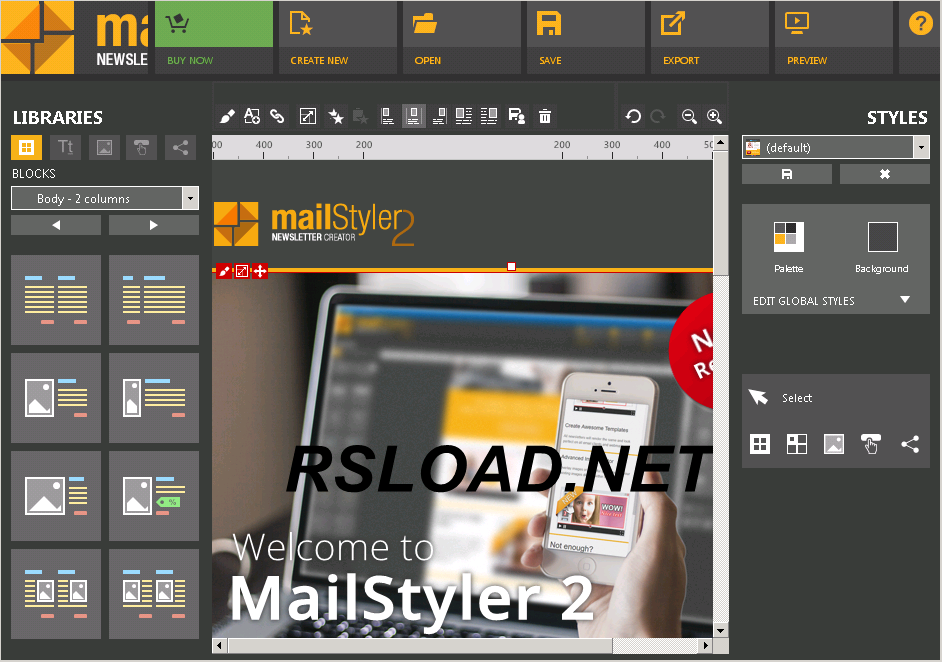Click the paint brush styling tool
The width and height of the screenshot is (942, 662).
pyautogui.click(x=227, y=115)
